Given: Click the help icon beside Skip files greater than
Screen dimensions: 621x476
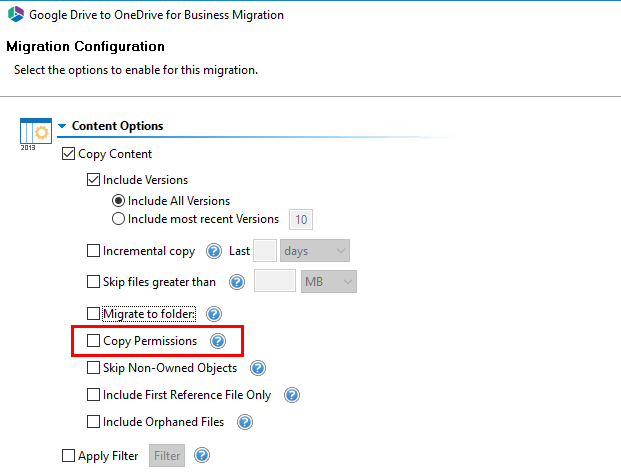Looking at the screenshot, I should click(x=237, y=282).
